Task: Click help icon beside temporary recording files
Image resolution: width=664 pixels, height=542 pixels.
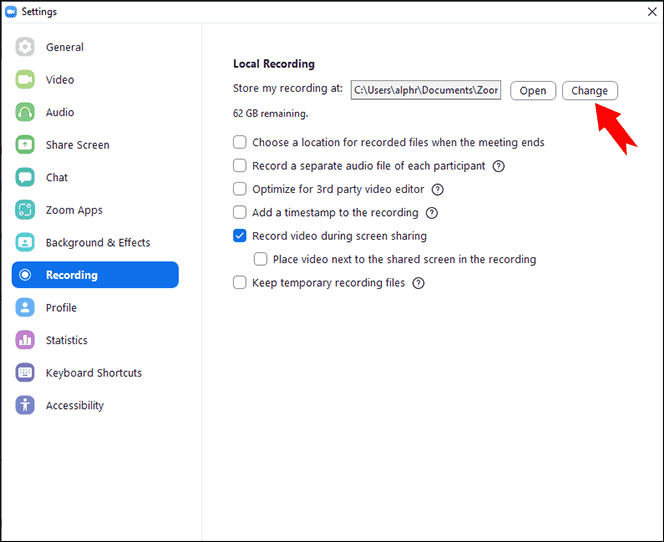Action: point(418,283)
